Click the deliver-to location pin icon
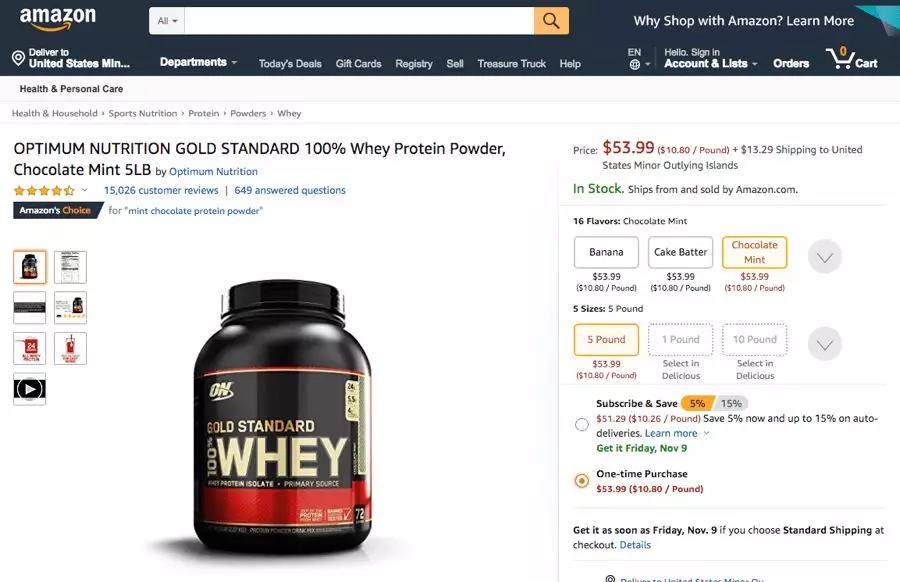 coord(18,58)
